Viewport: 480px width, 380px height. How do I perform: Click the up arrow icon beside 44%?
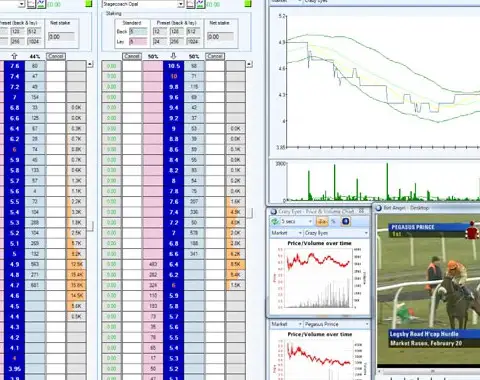pyautogui.click(x=14, y=56)
